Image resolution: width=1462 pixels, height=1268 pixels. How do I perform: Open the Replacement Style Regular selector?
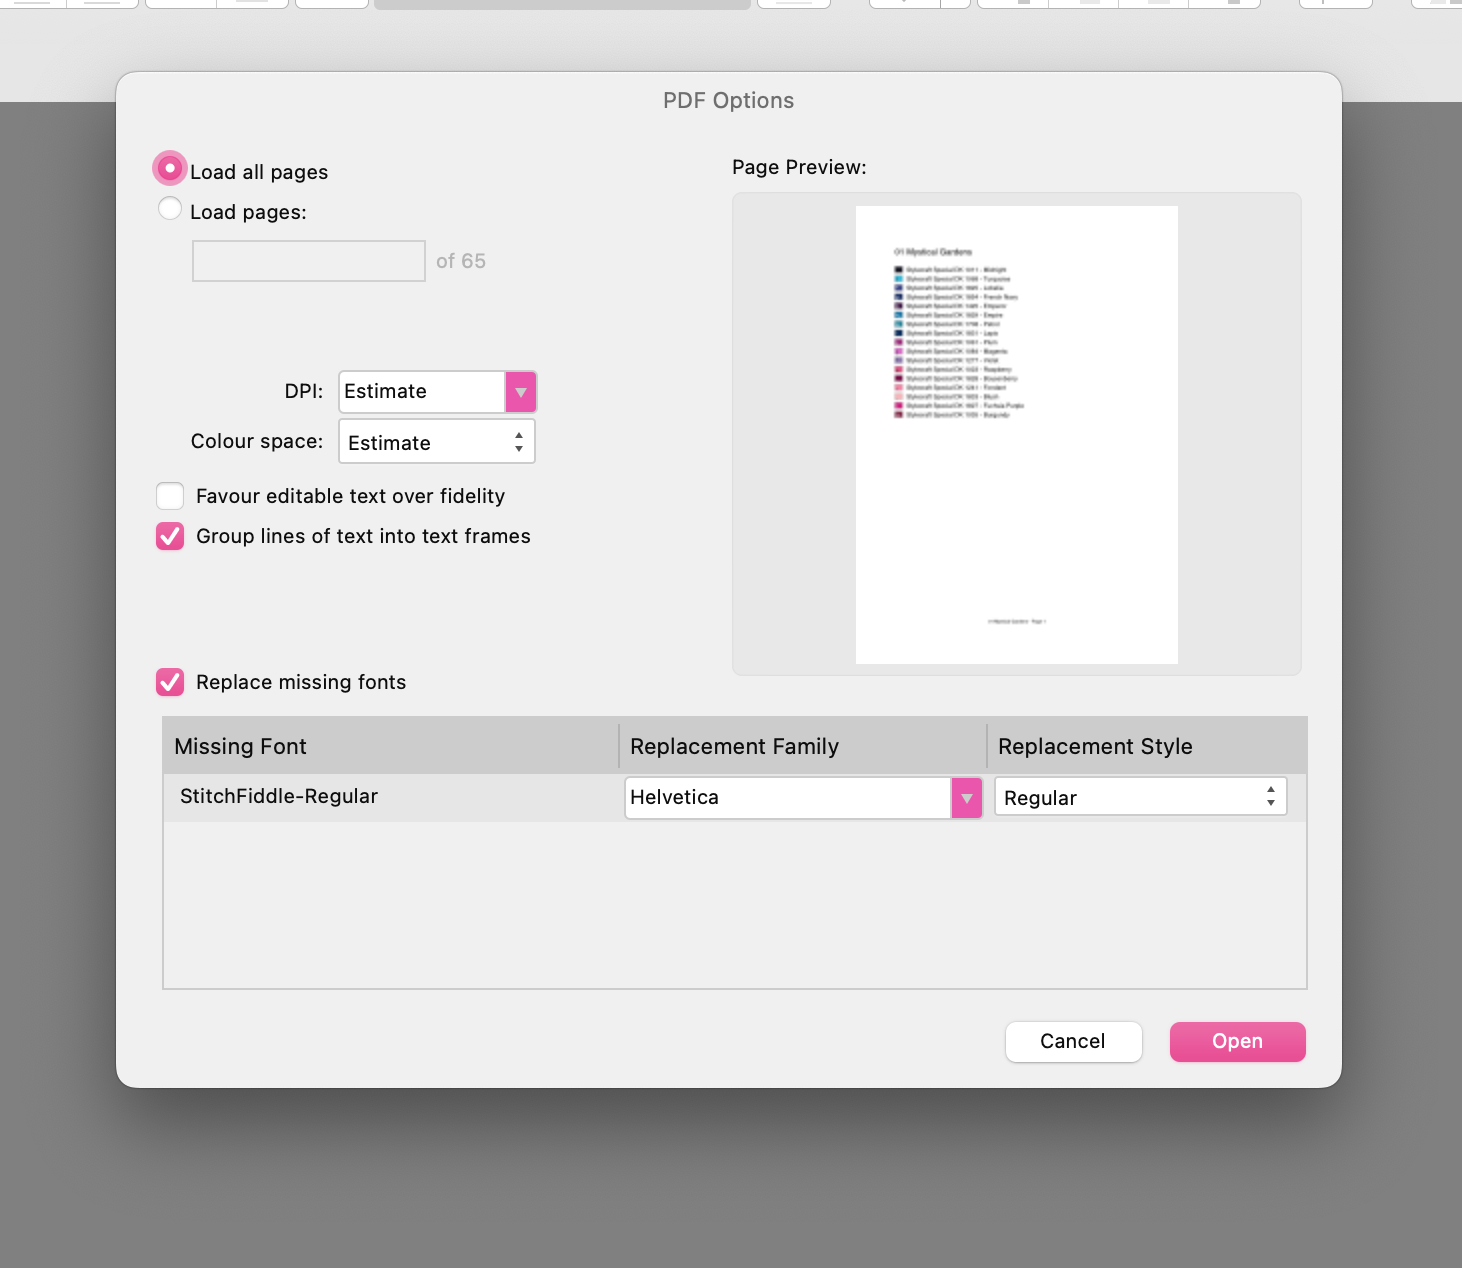(1140, 797)
